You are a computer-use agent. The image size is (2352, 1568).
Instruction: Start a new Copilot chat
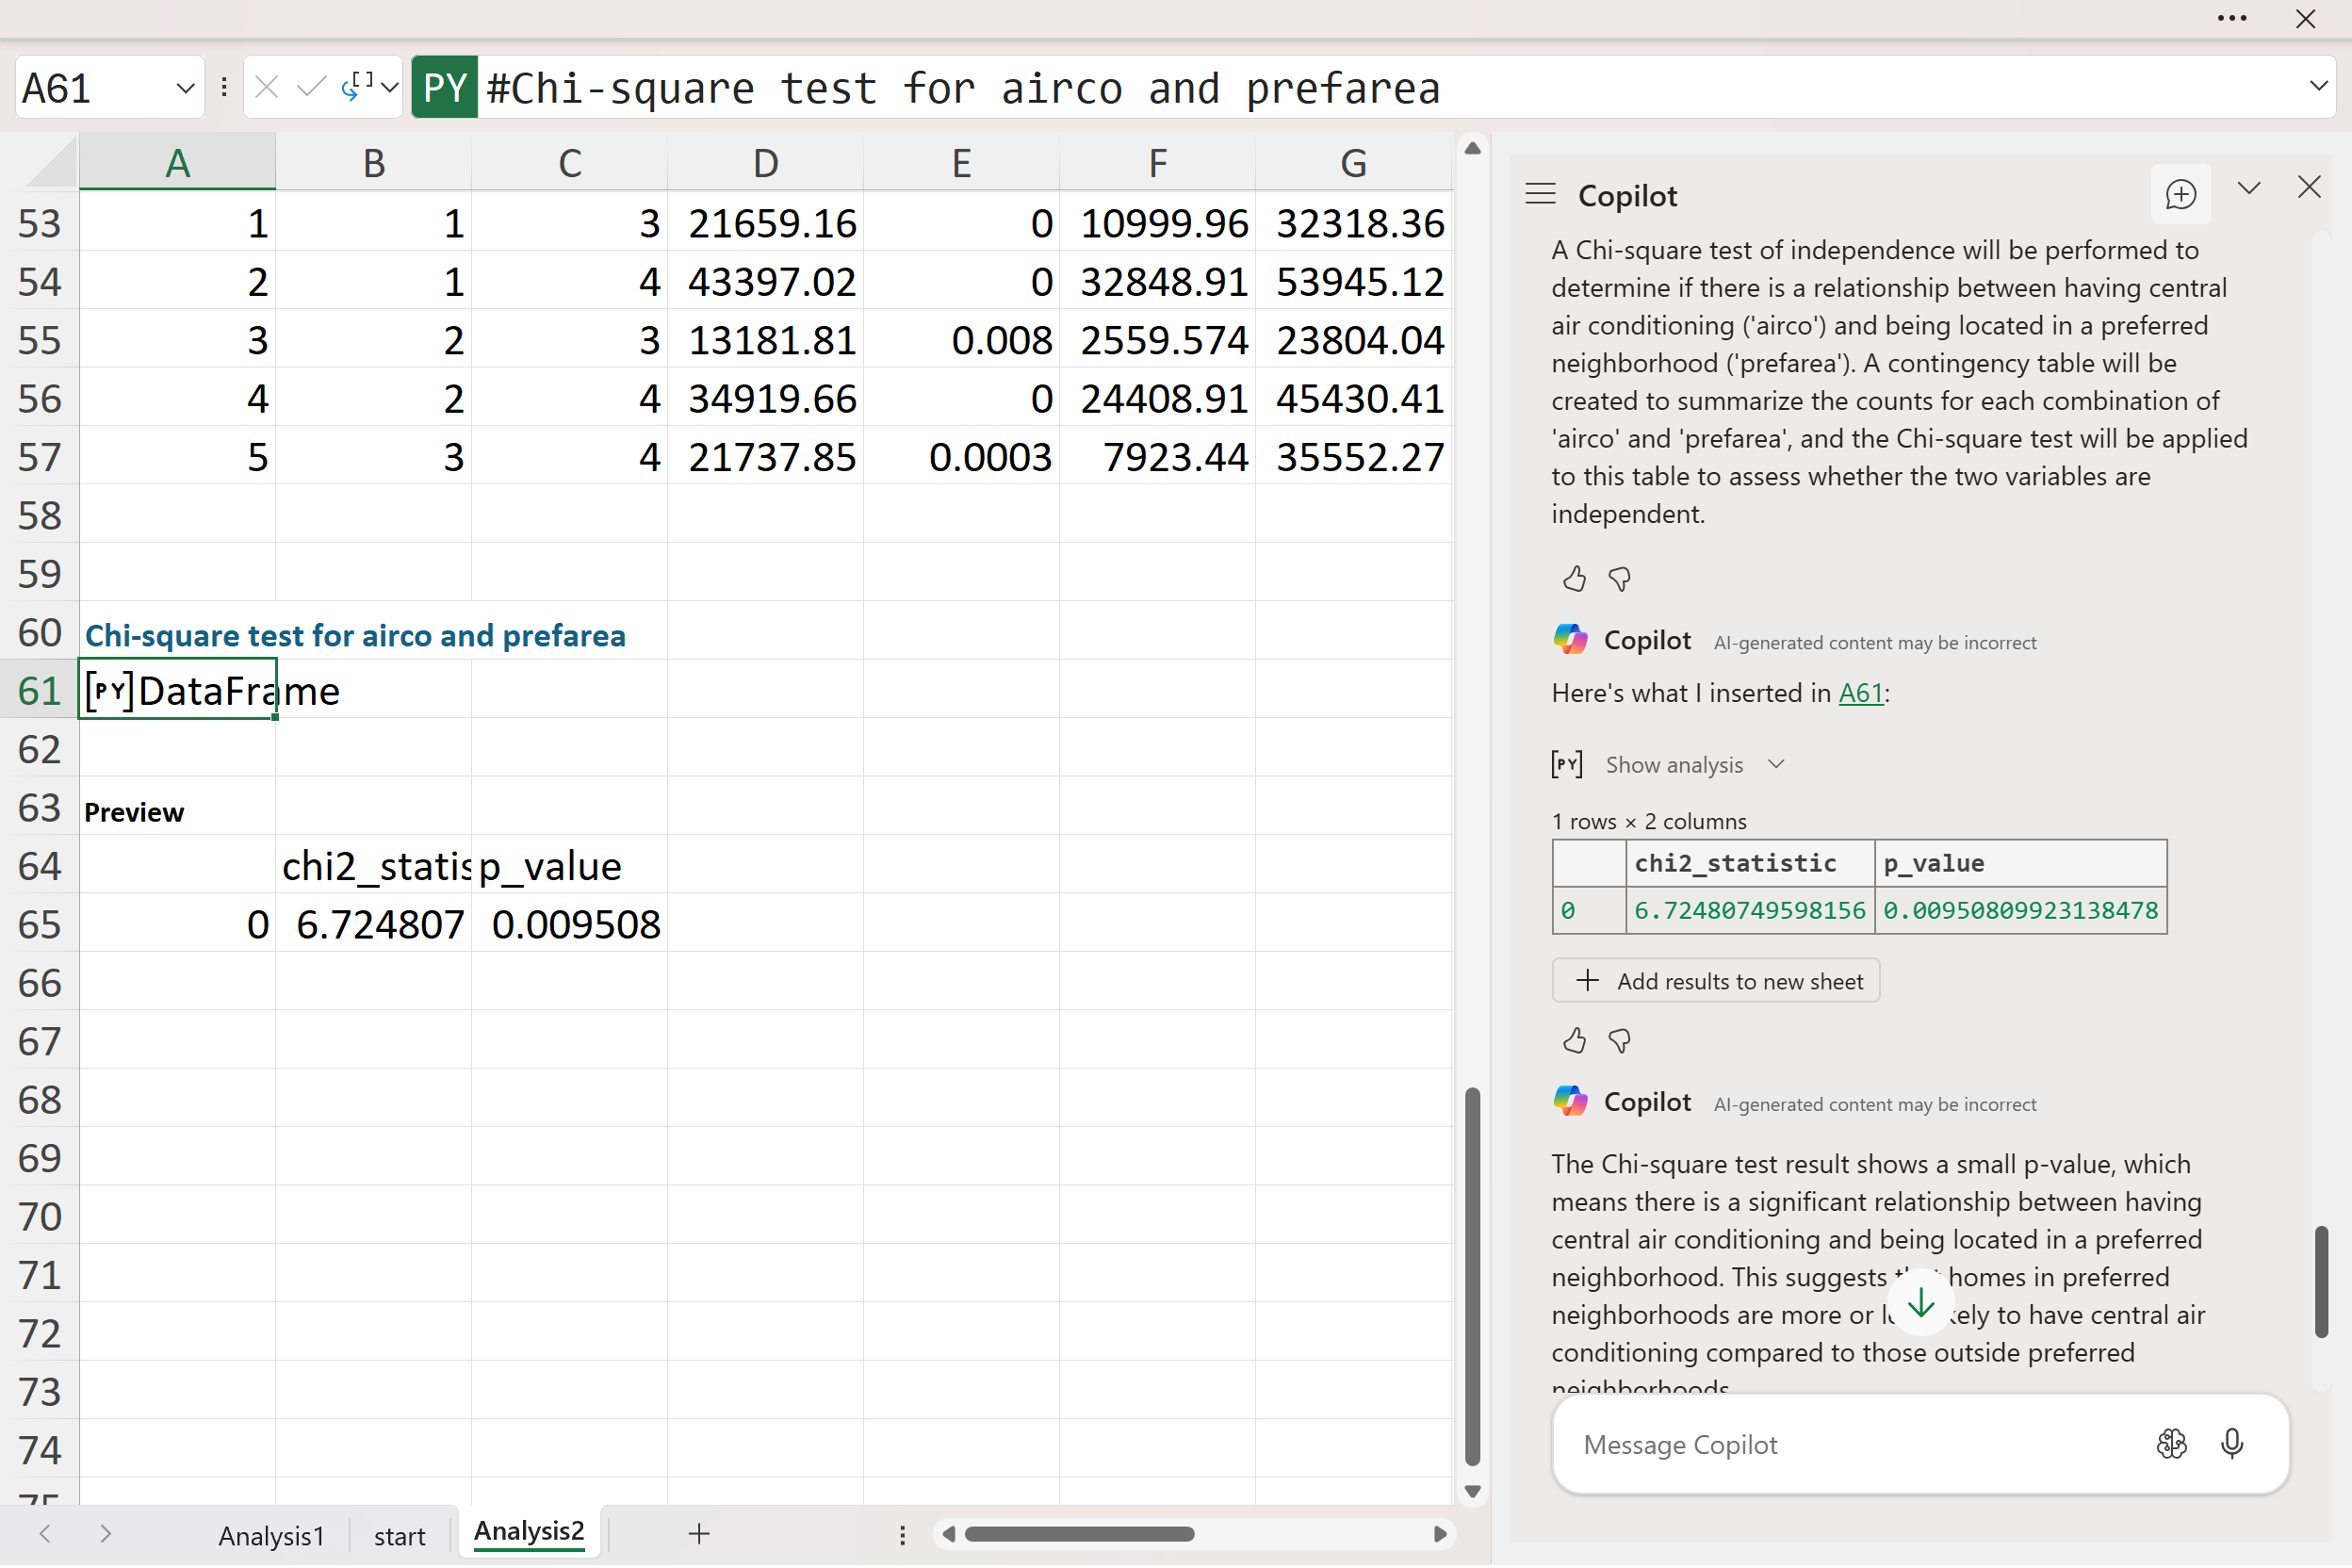point(2180,194)
